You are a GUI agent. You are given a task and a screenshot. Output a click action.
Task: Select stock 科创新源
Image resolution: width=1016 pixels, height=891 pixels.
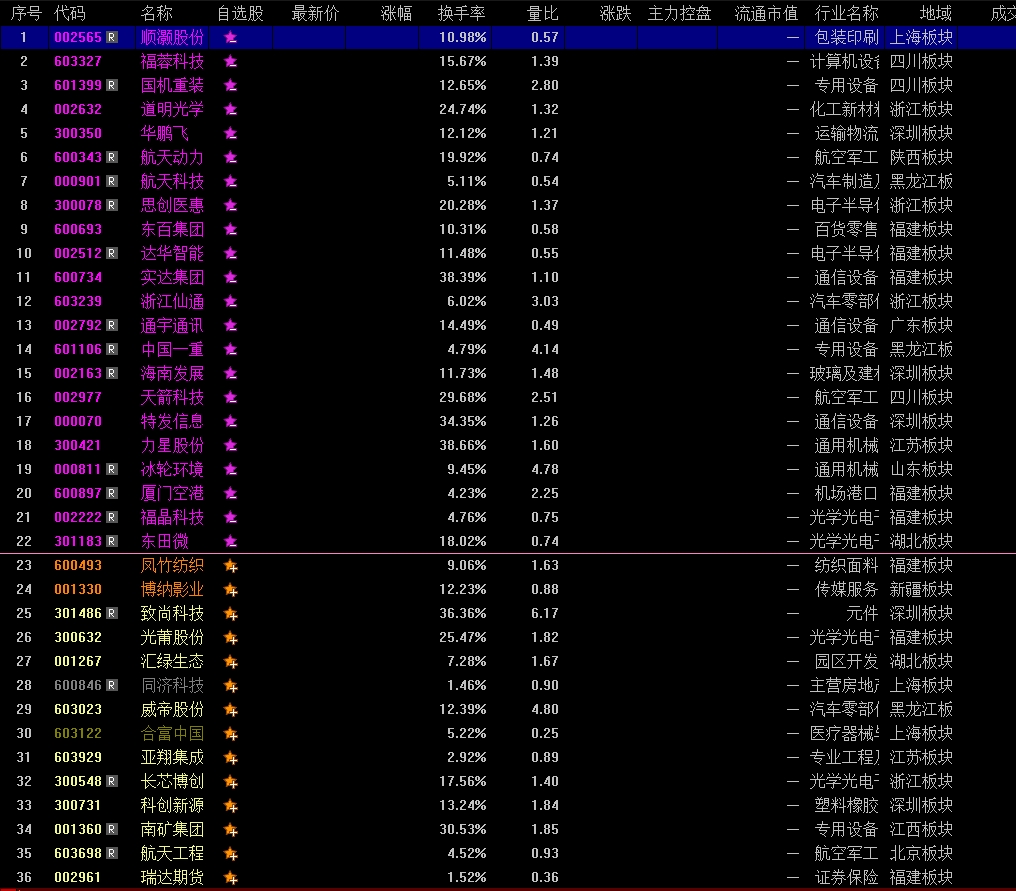(172, 805)
